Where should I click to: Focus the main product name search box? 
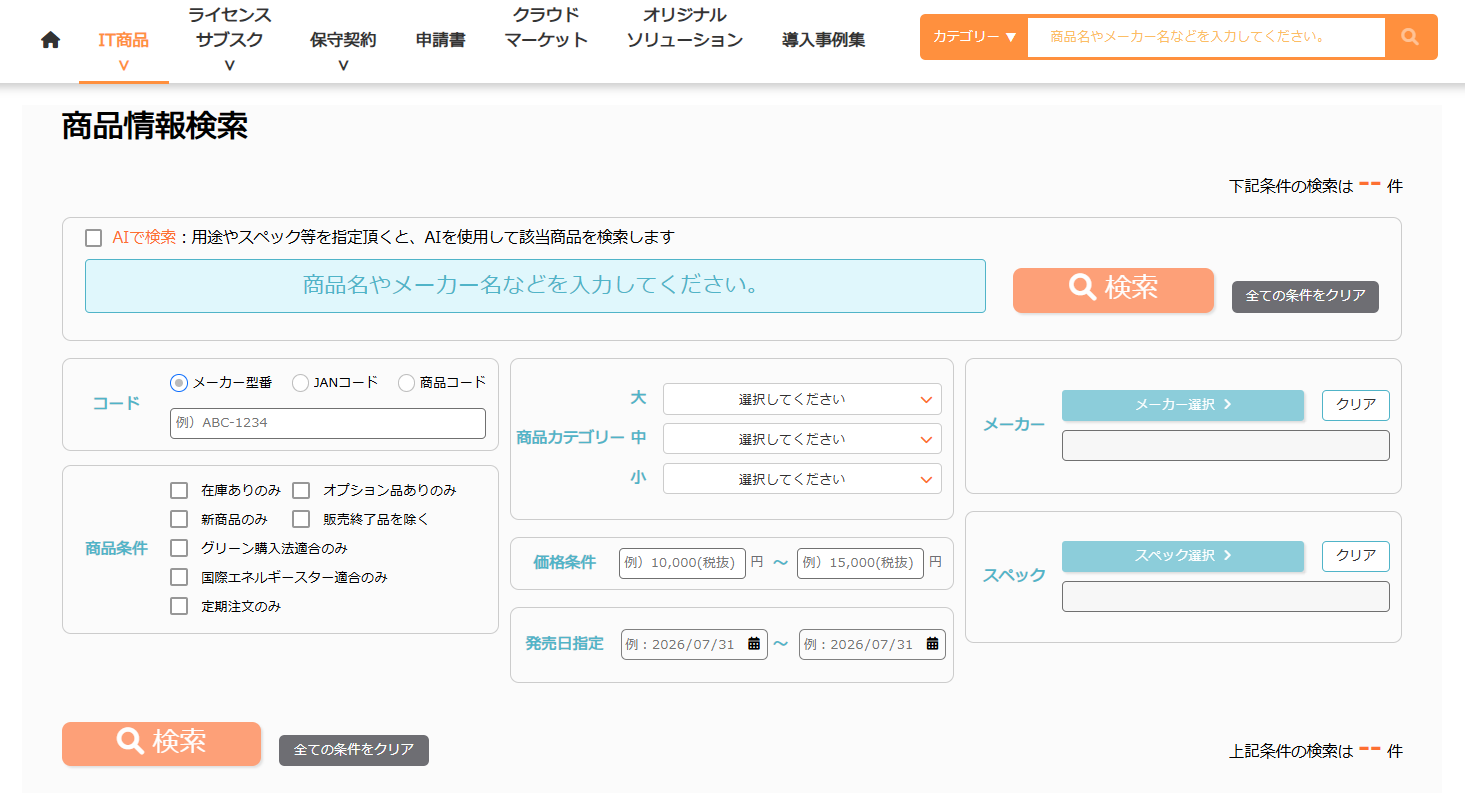pyautogui.click(x=535, y=286)
